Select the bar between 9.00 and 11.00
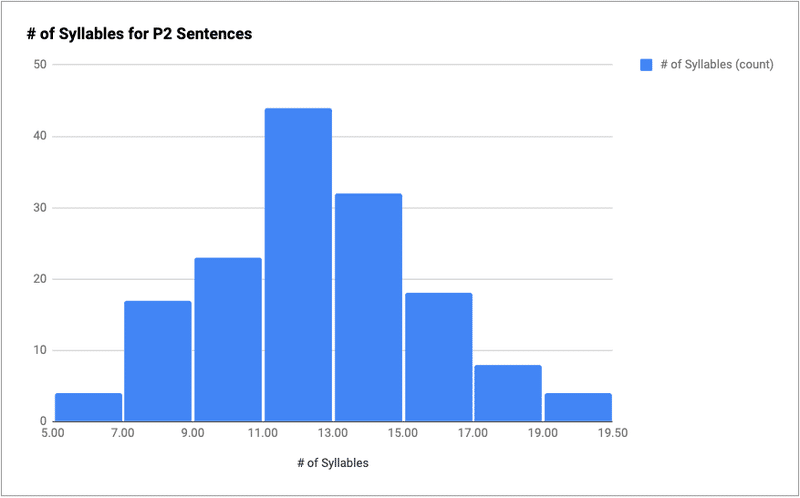800x498 pixels. tap(228, 339)
